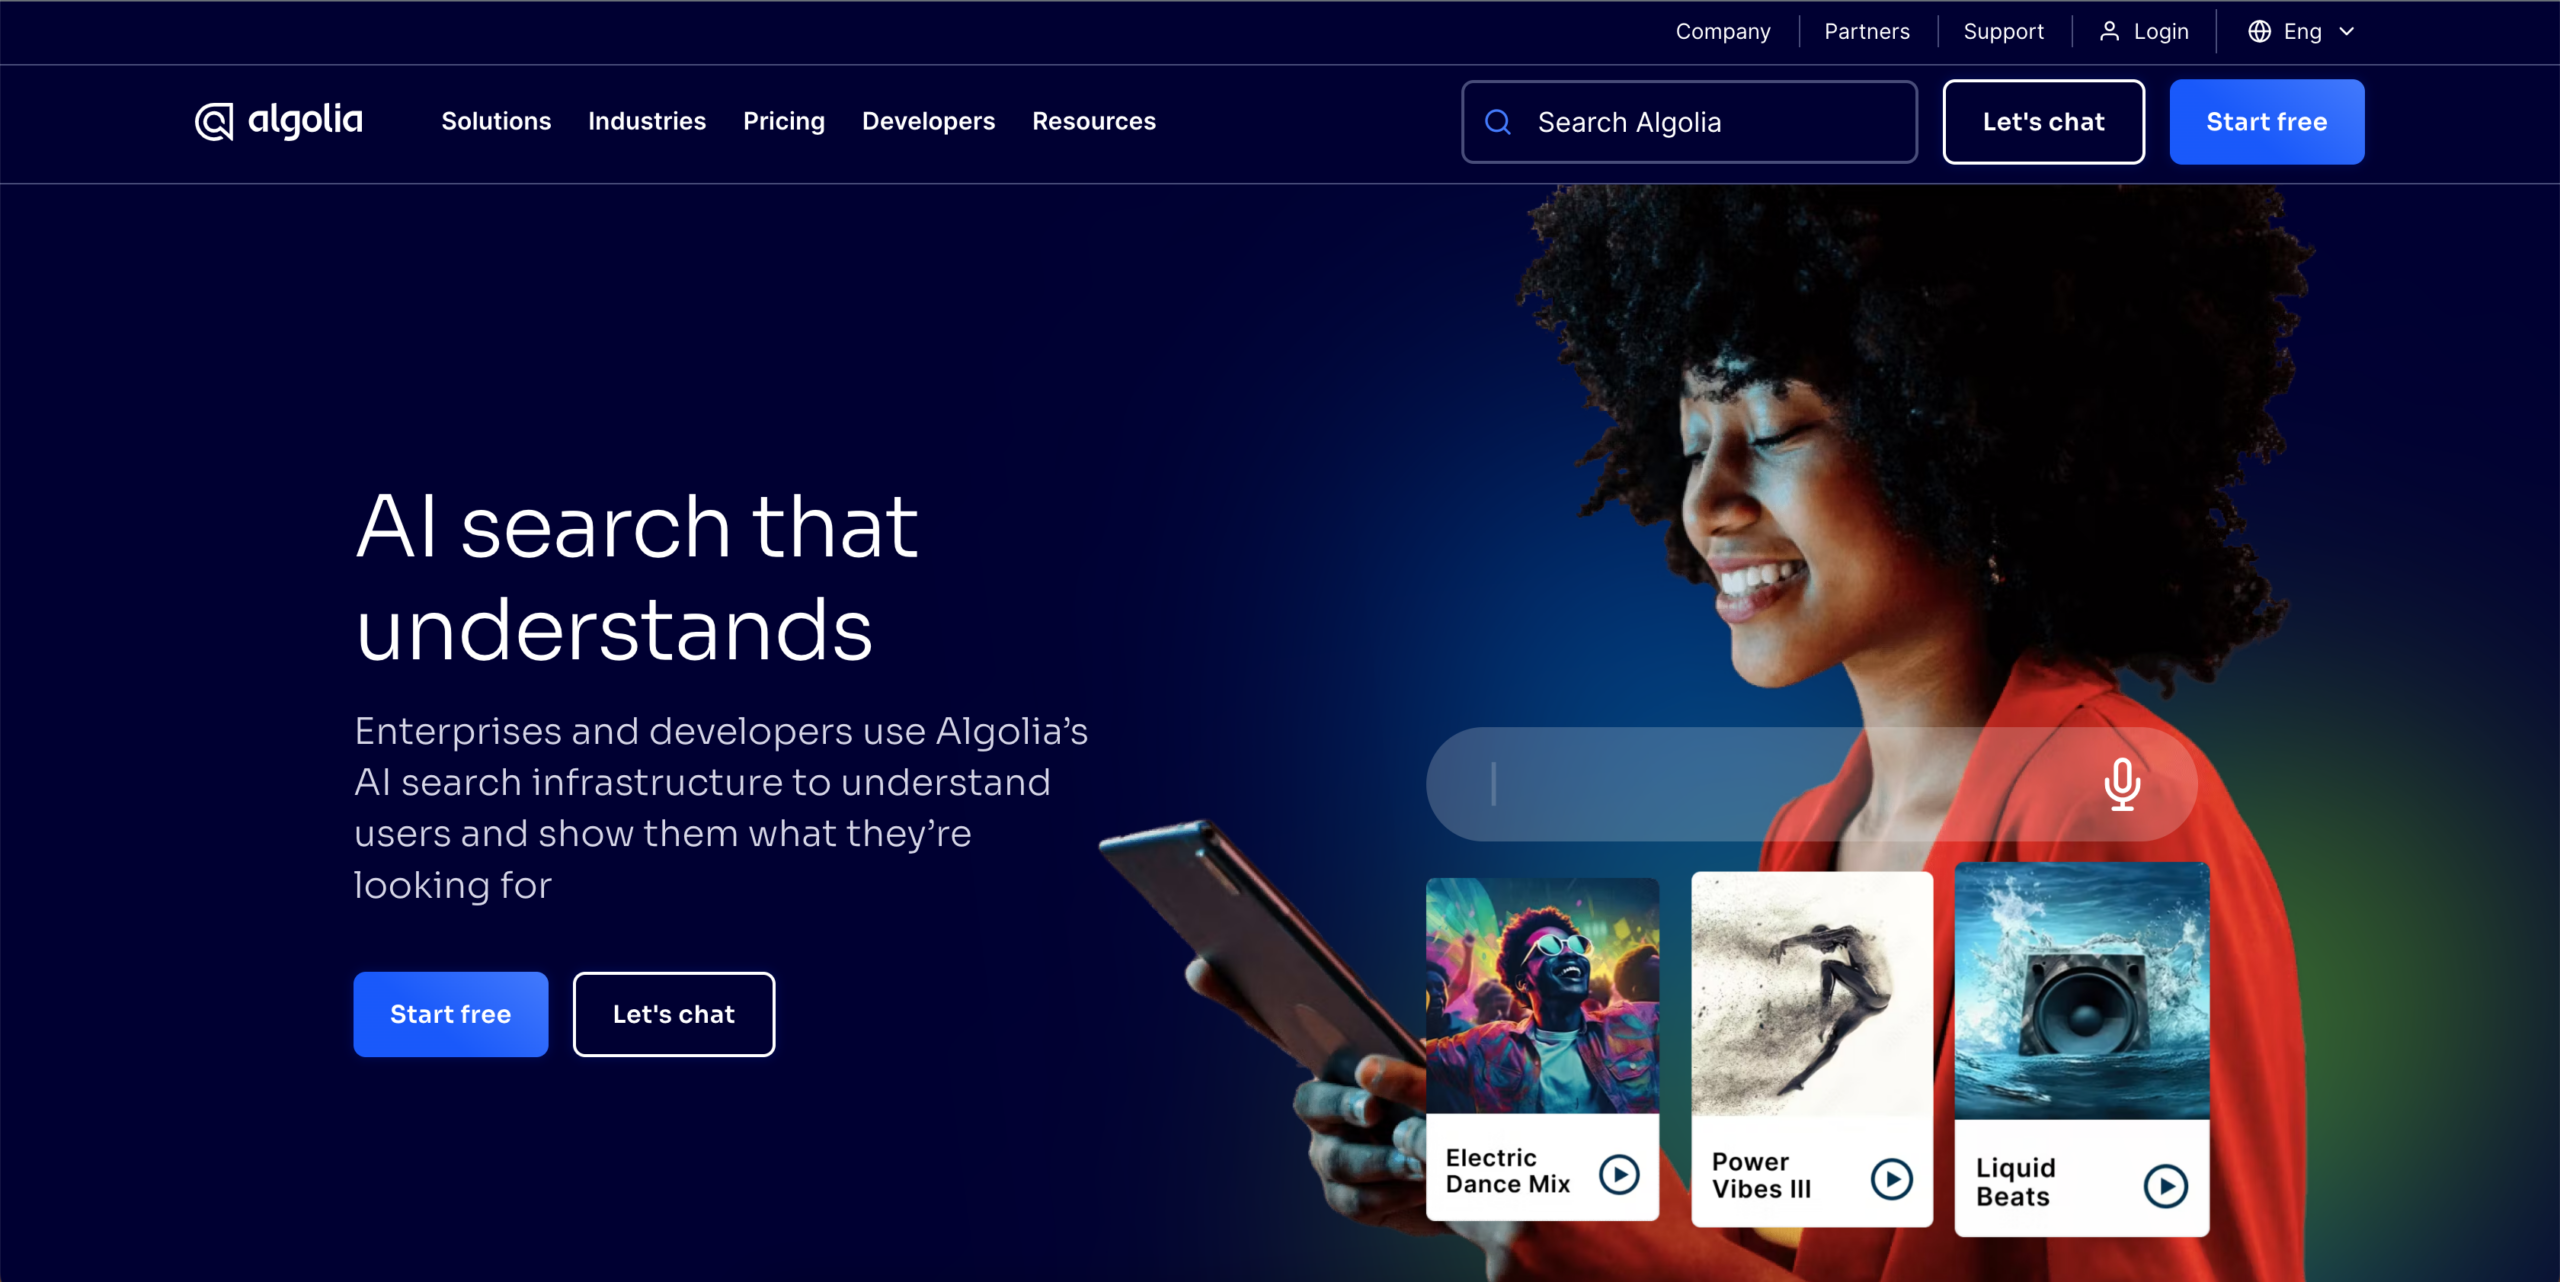Viewport: 2560px width, 1282px height.
Task: Click the Algolia logo icon
Action: [x=214, y=122]
